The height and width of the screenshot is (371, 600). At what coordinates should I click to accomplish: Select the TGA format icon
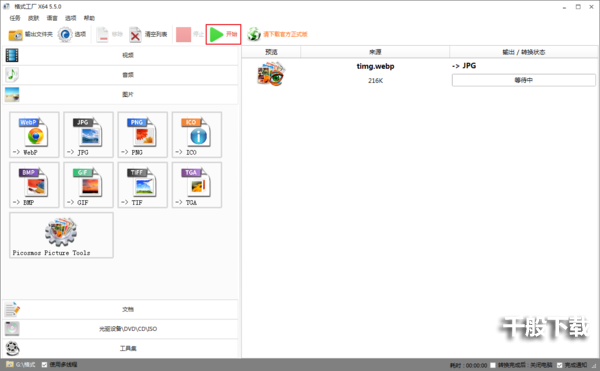(x=197, y=185)
